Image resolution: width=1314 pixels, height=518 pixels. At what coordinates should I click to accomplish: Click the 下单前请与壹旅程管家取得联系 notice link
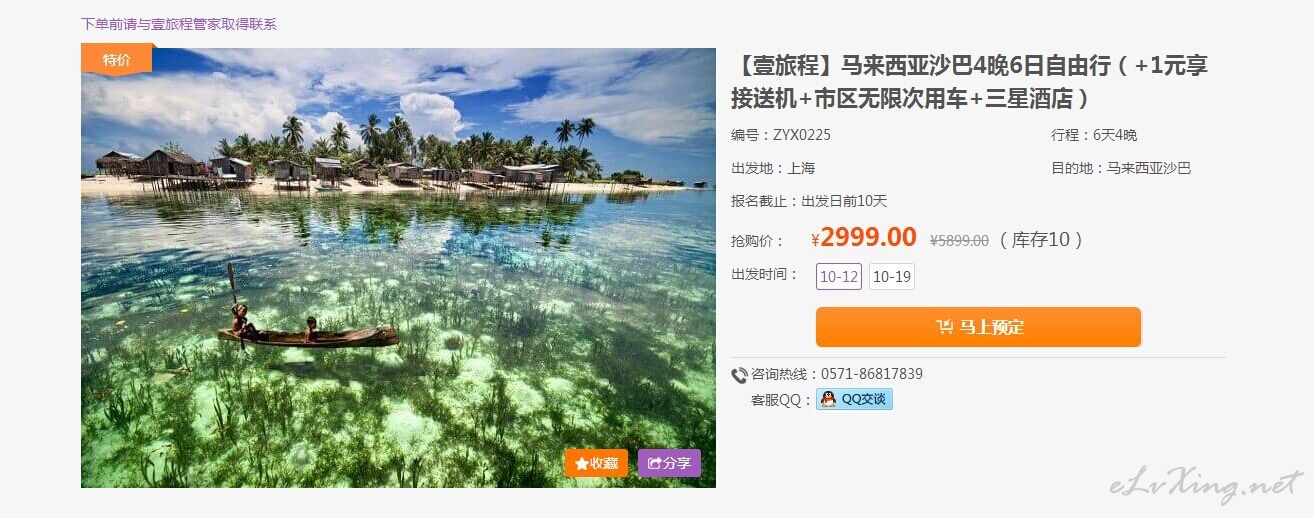(x=179, y=24)
